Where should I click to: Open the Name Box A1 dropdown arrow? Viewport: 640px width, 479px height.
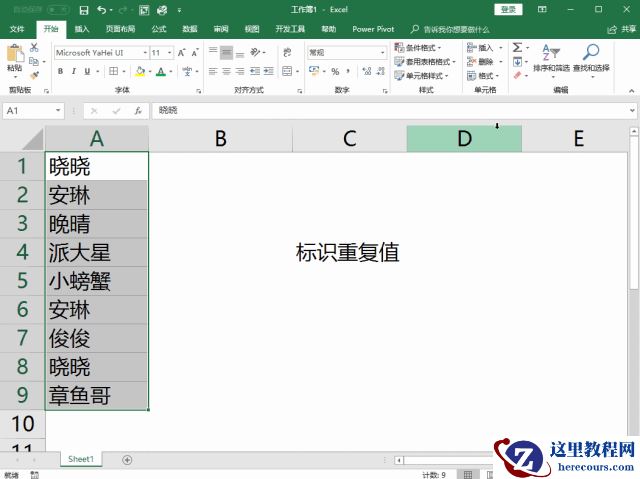tap(58, 111)
